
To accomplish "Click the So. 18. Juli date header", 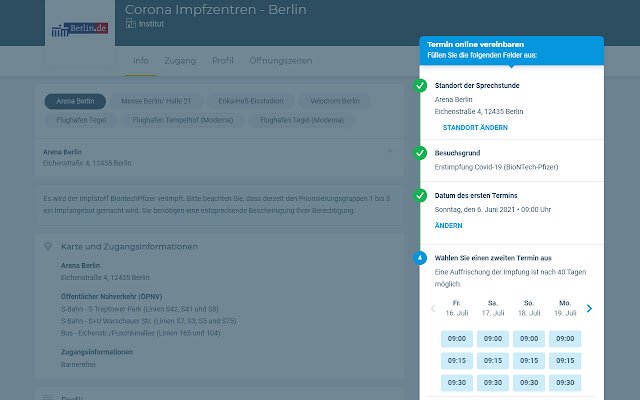I will (x=529, y=308).
